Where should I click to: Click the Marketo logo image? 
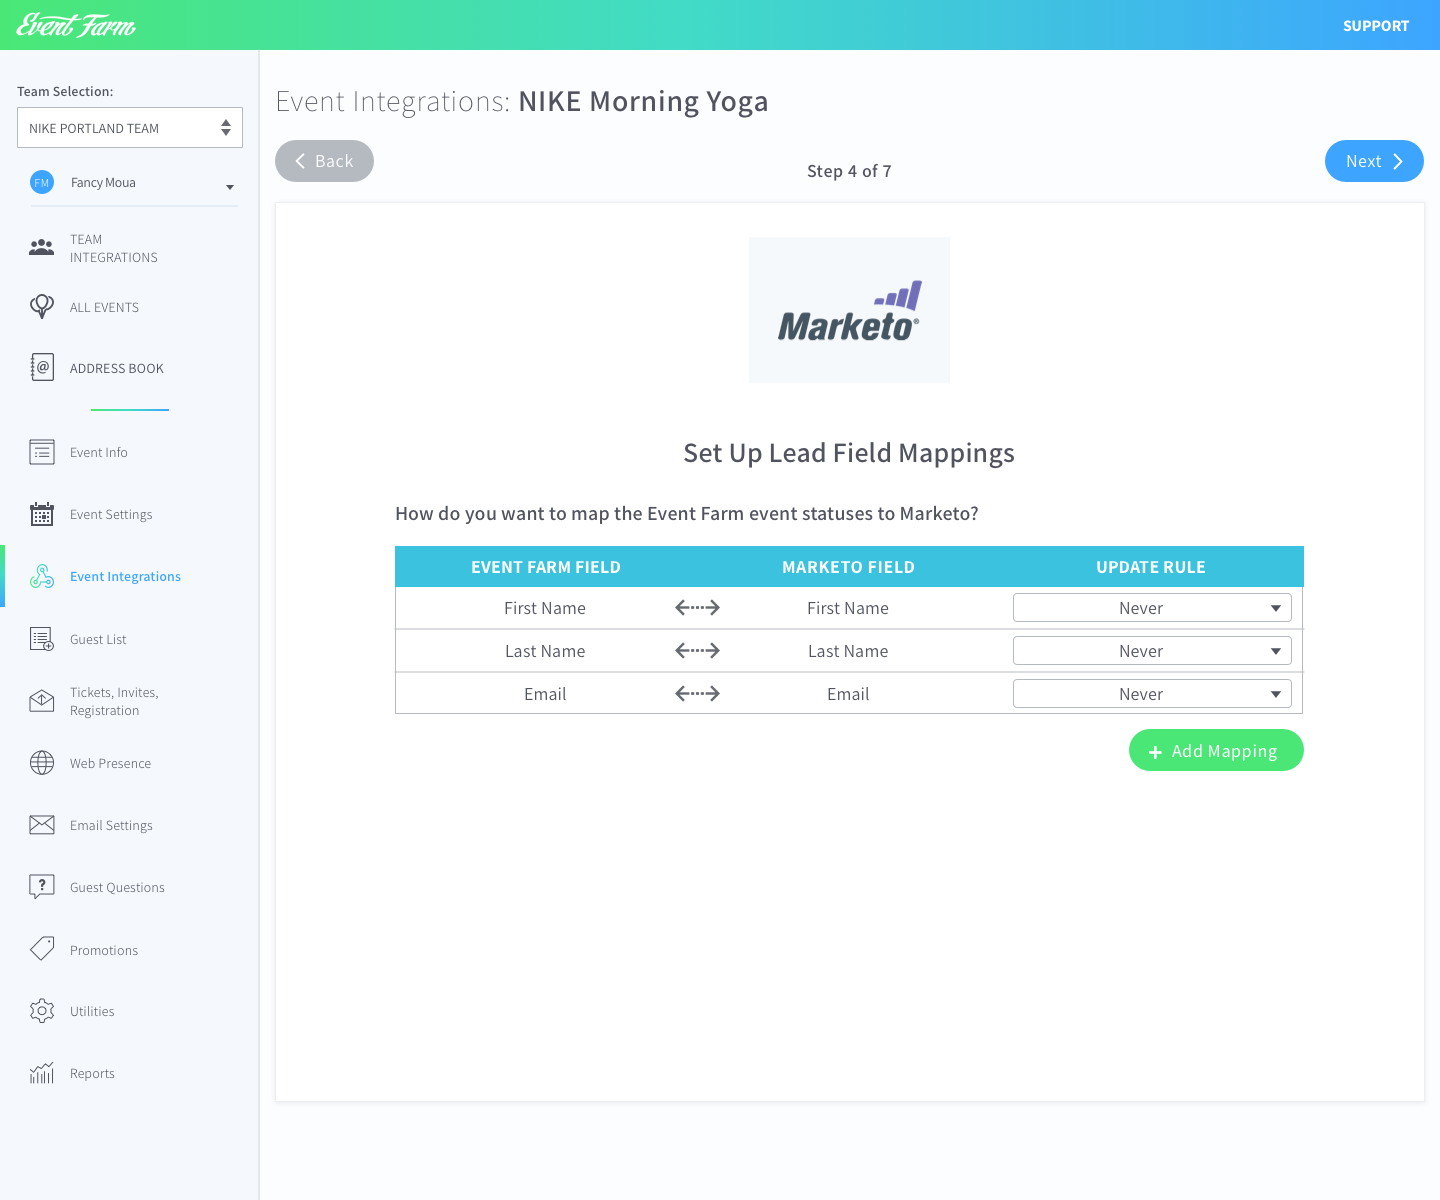(849, 309)
